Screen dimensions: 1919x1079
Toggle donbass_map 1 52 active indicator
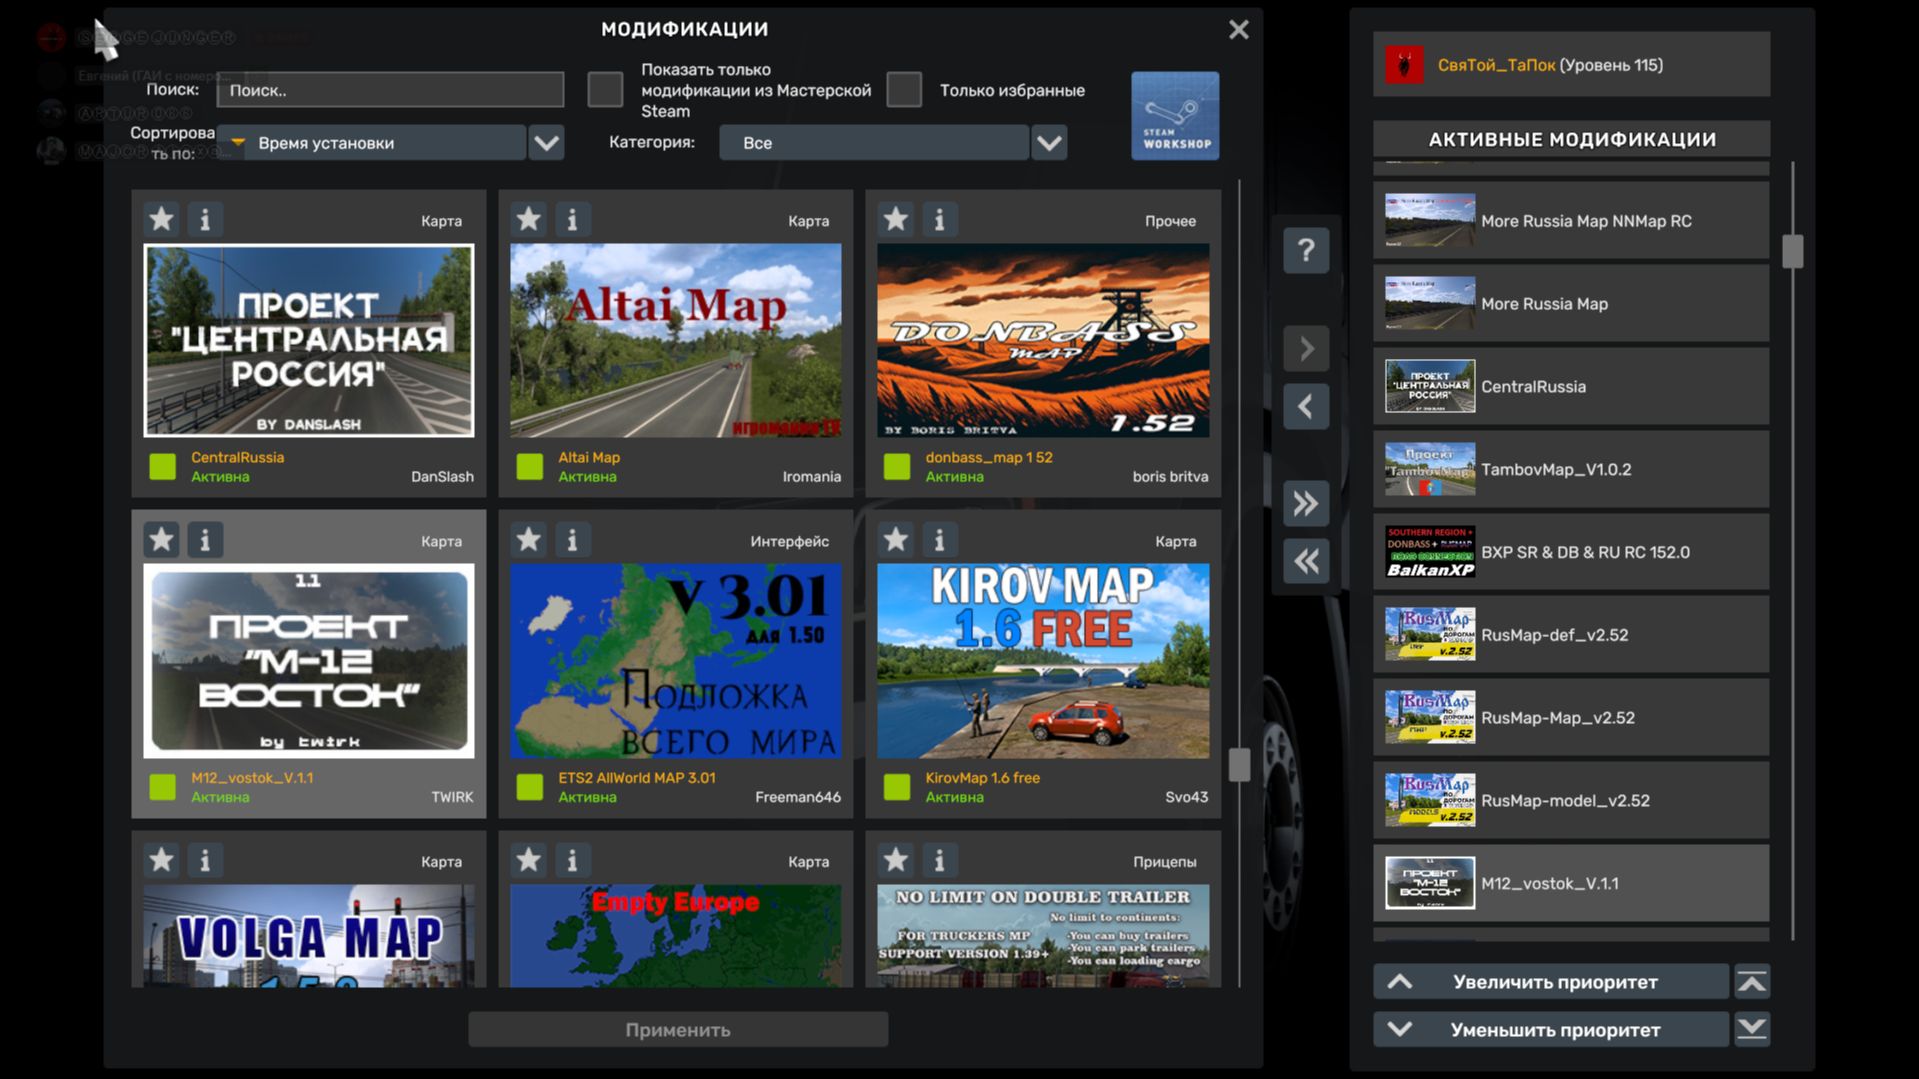(x=897, y=467)
